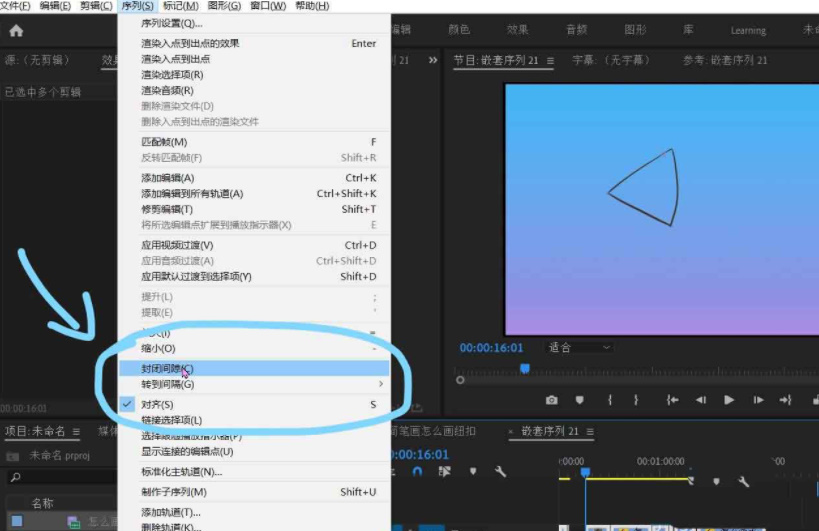Switch to 音频 workspace tab
Image resolution: width=819 pixels, height=531 pixels.
pos(577,30)
